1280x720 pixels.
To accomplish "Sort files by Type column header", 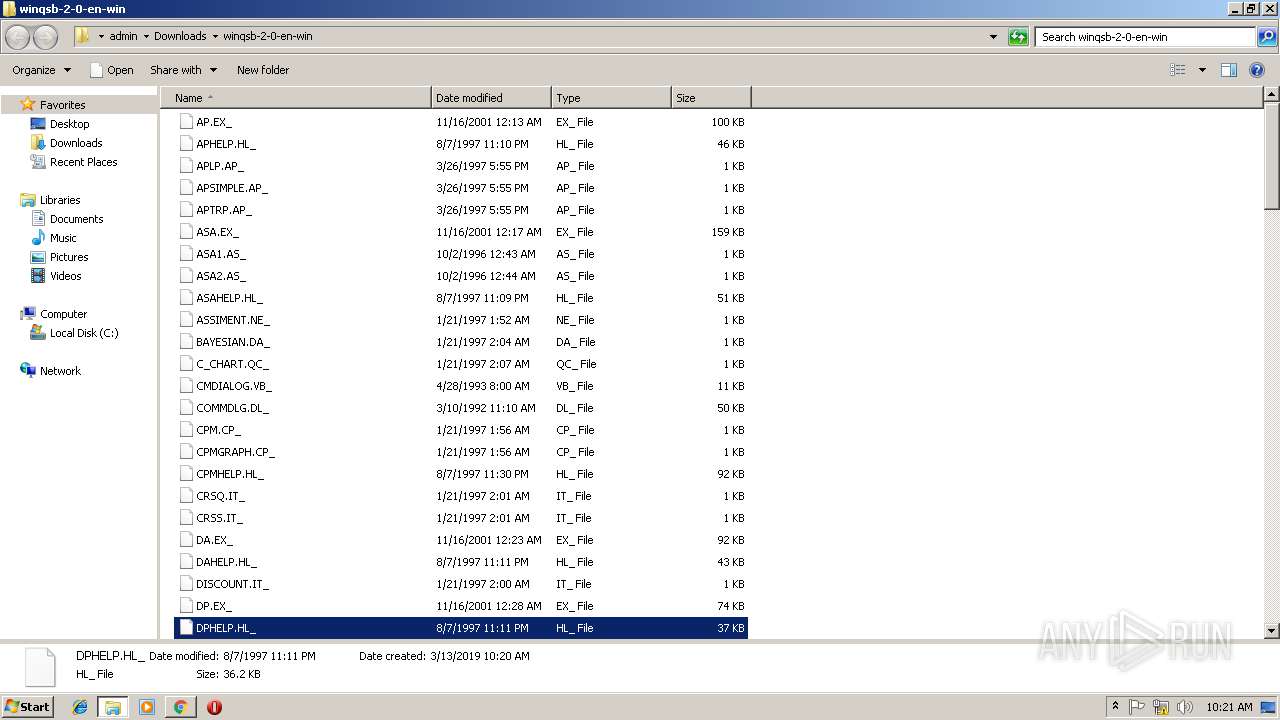I will pos(611,98).
